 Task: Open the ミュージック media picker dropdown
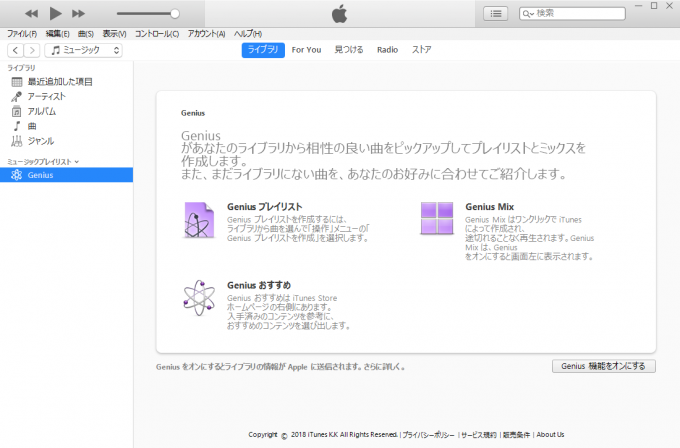(83, 50)
